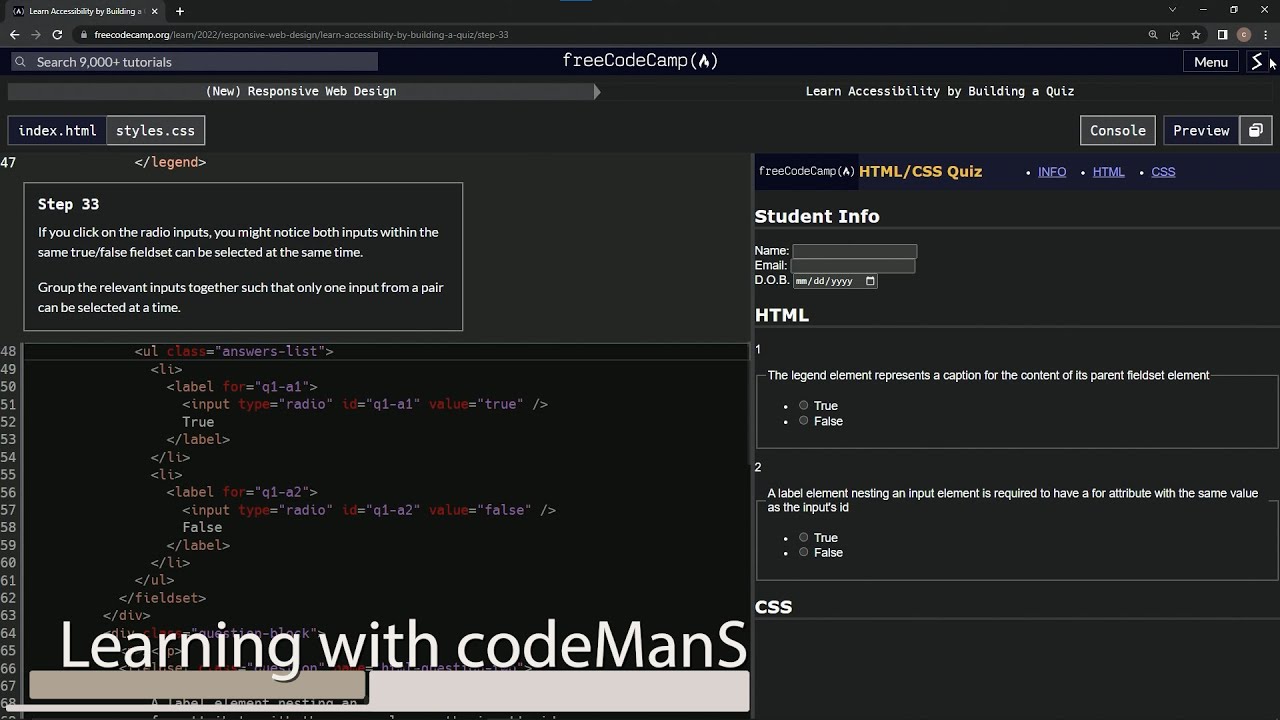Screen dimensions: 1280x720
Task: Click the Name input field
Action: (x=853, y=250)
